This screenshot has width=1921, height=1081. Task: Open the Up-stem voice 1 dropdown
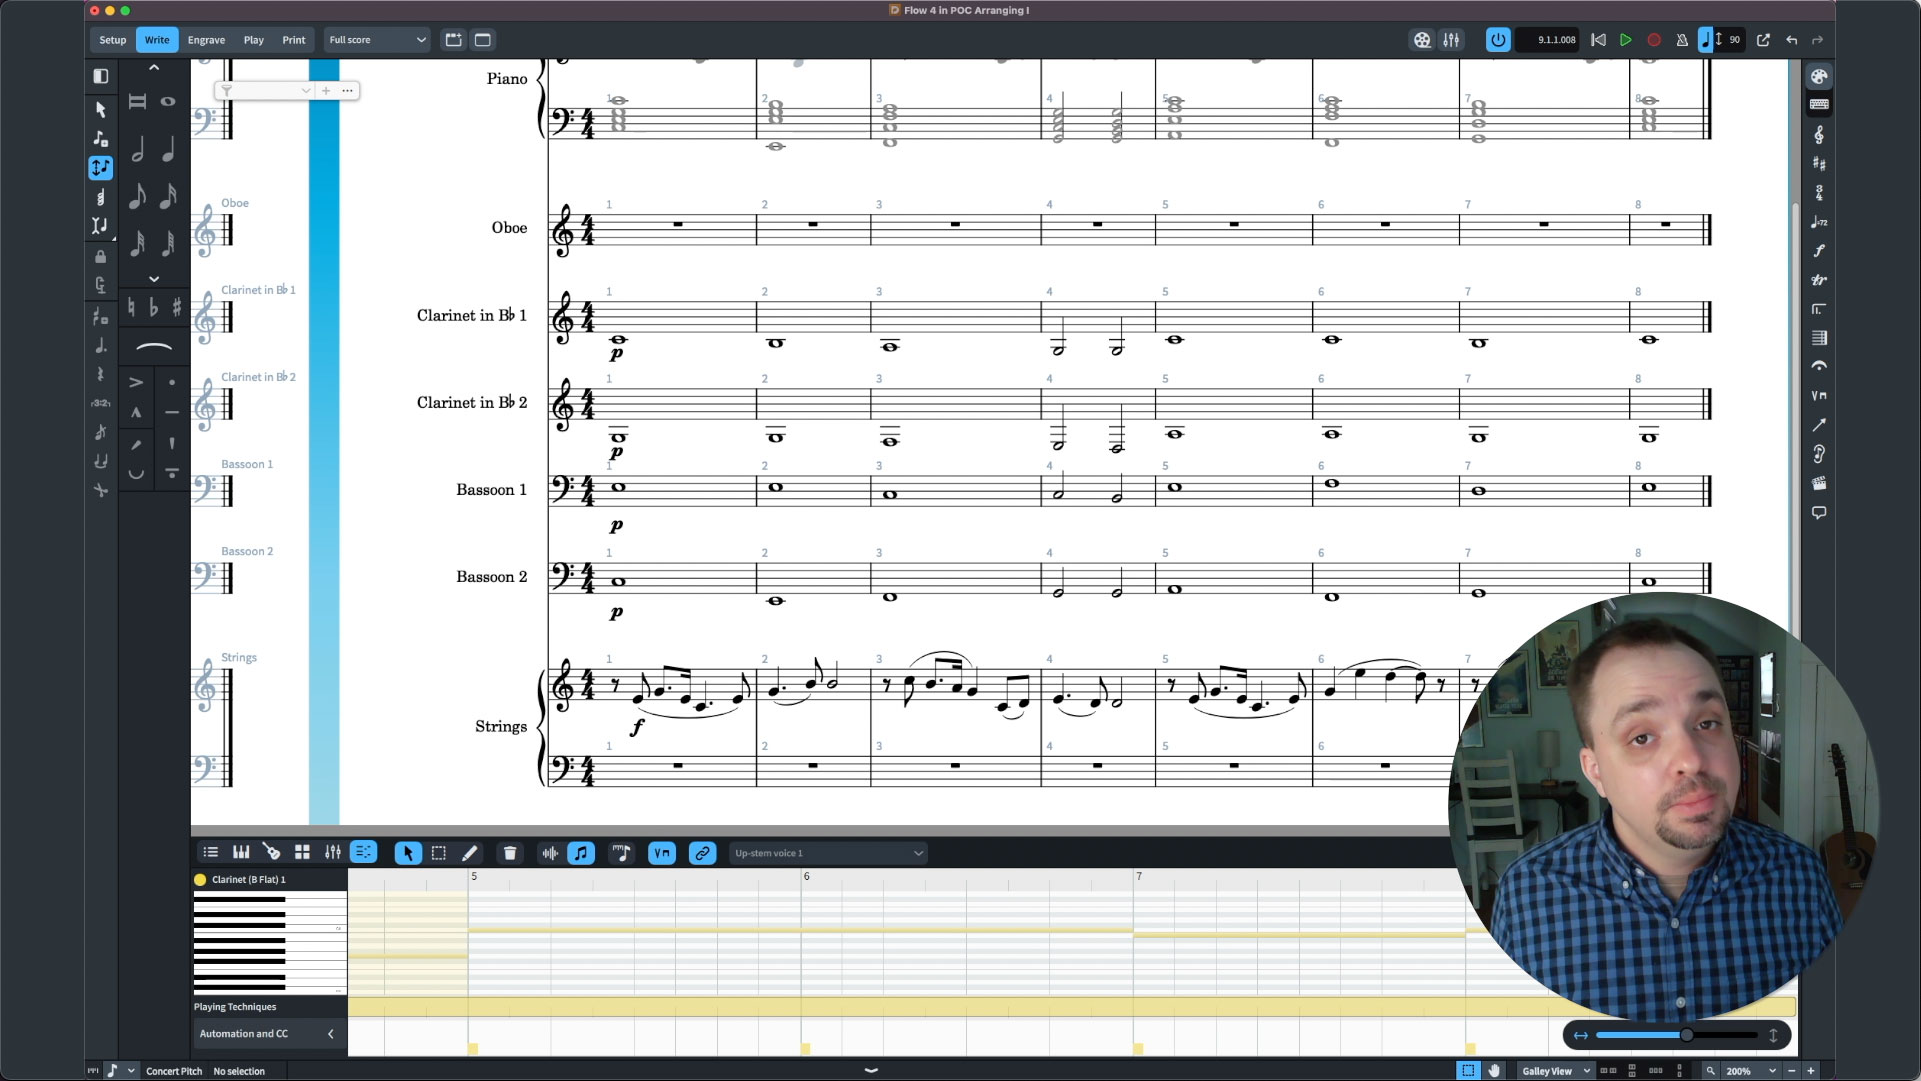(827, 853)
